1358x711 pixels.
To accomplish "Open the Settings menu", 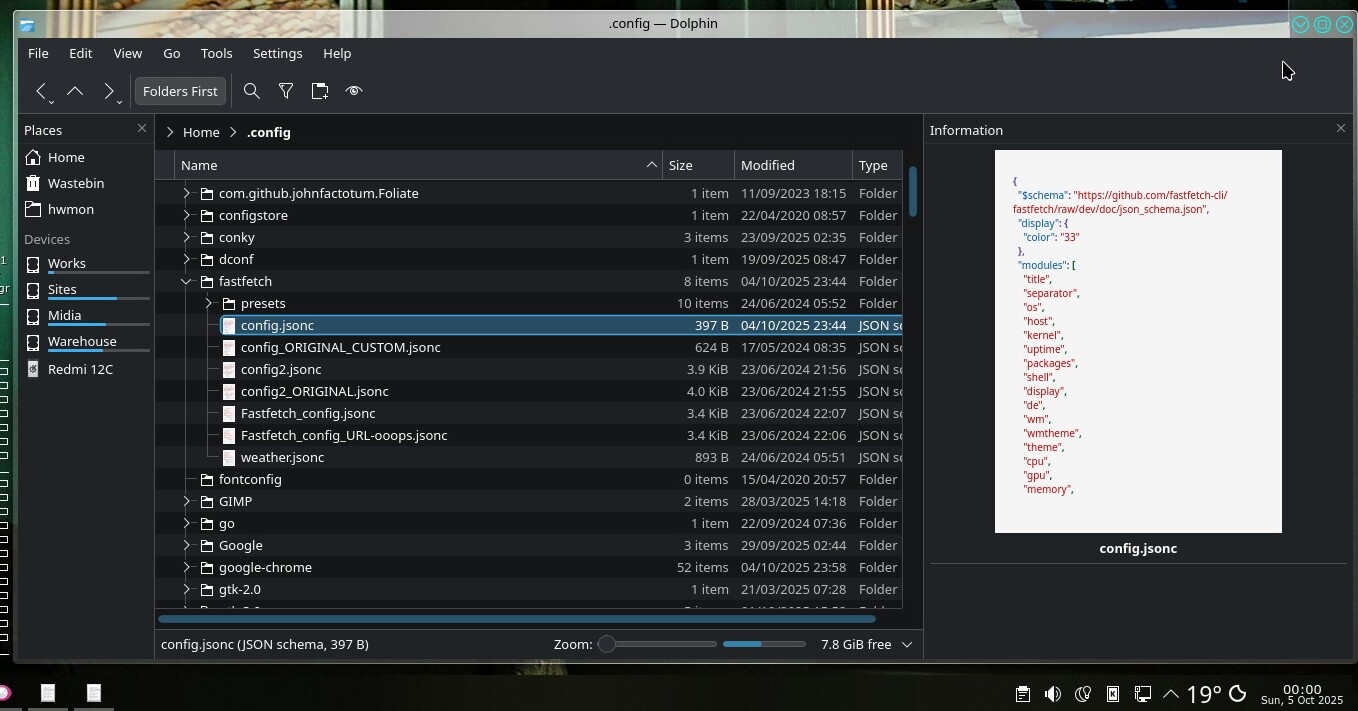I will pos(277,53).
